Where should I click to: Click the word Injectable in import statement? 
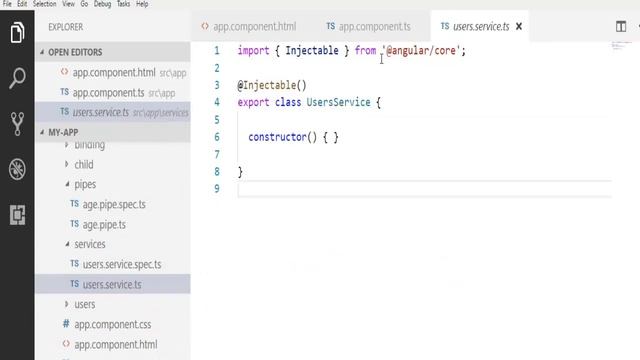click(x=312, y=51)
